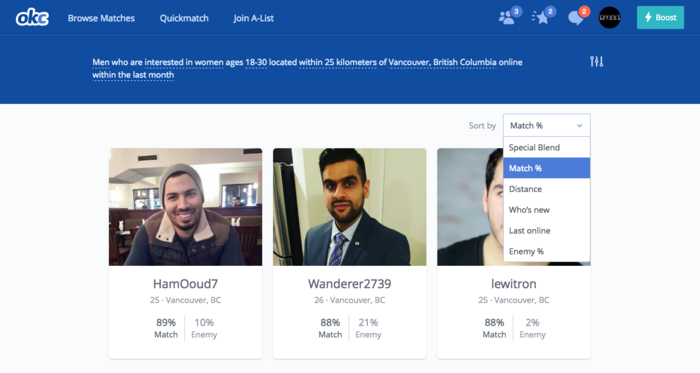
Task: Open Quickmatch
Action: click(184, 18)
